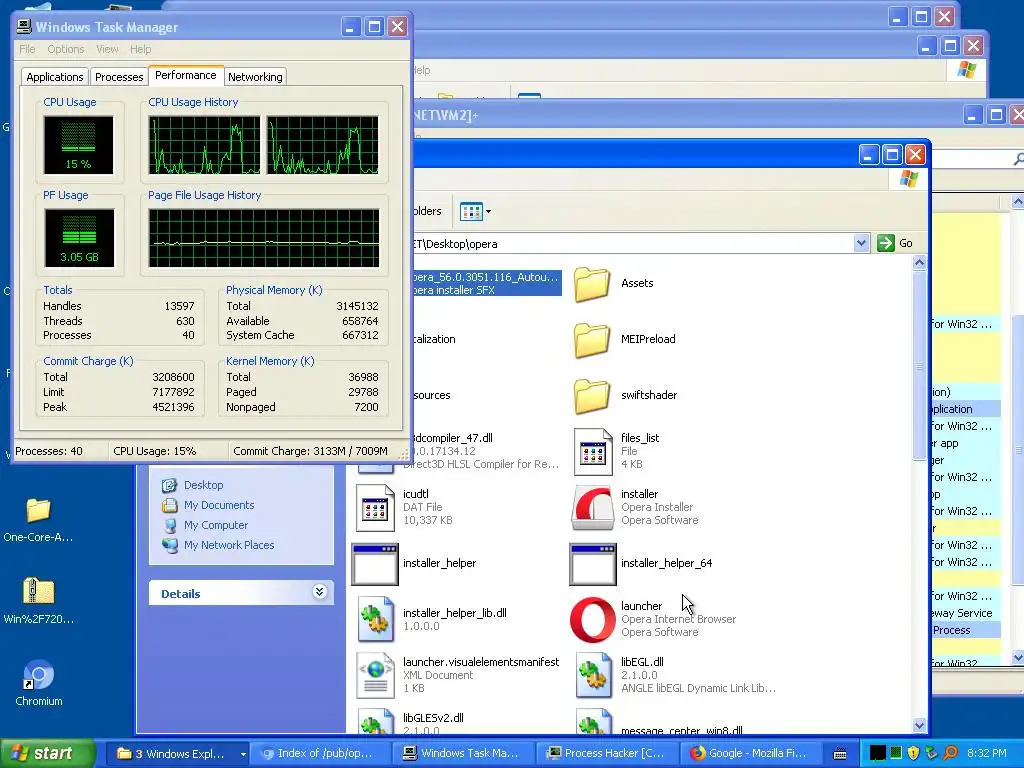
Task: Select the highlighted Opera installer SFX file
Action: (487, 283)
